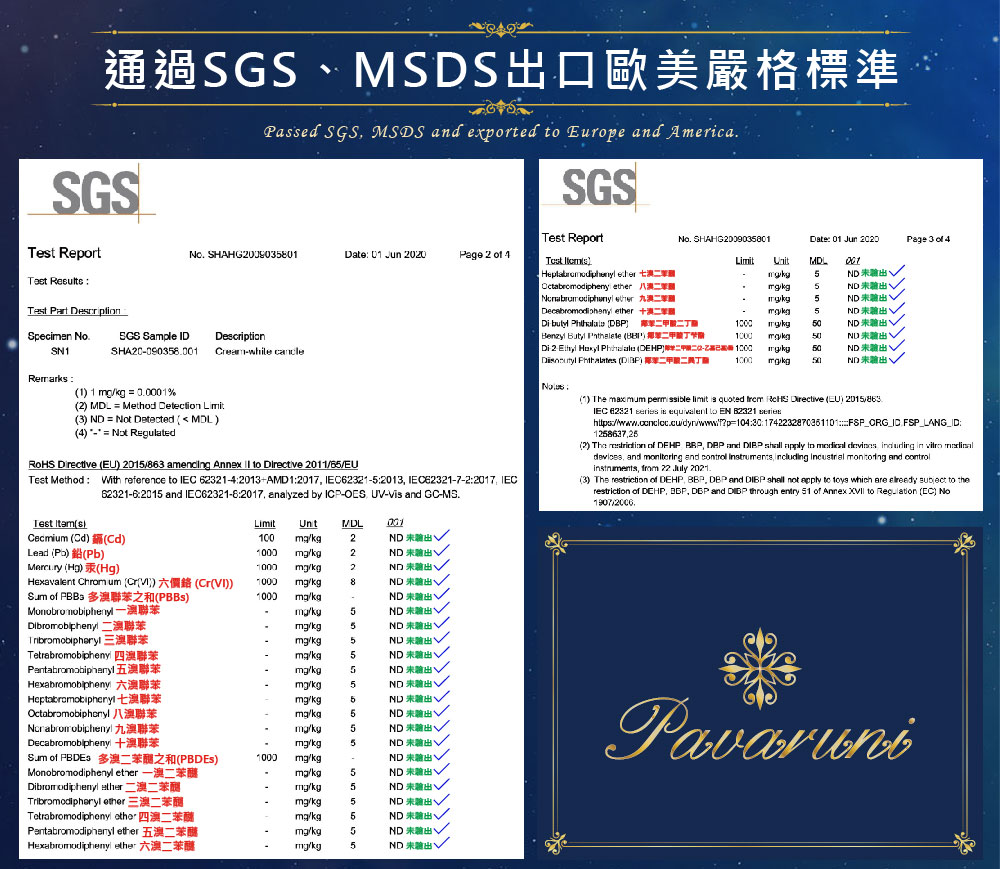Click the 'Benzyl Butyl Phthalate (BBP)' item
This screenshot has width=1000, height=869.
click(623, 336)
